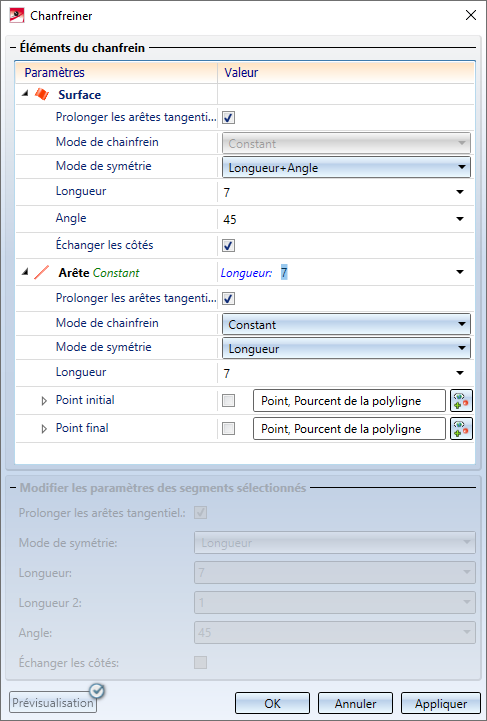
Task: Open the Angle 45 value dropdown arrow
Action: (x=460, y=219)
